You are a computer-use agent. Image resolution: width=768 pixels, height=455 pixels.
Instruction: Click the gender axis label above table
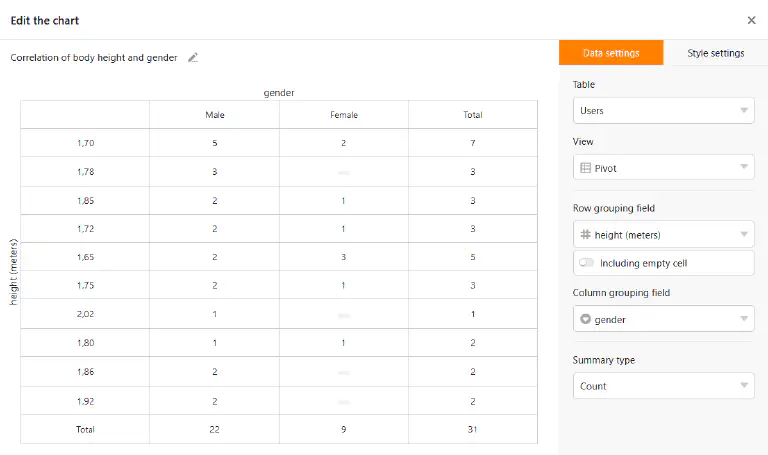tap(279, 93)
